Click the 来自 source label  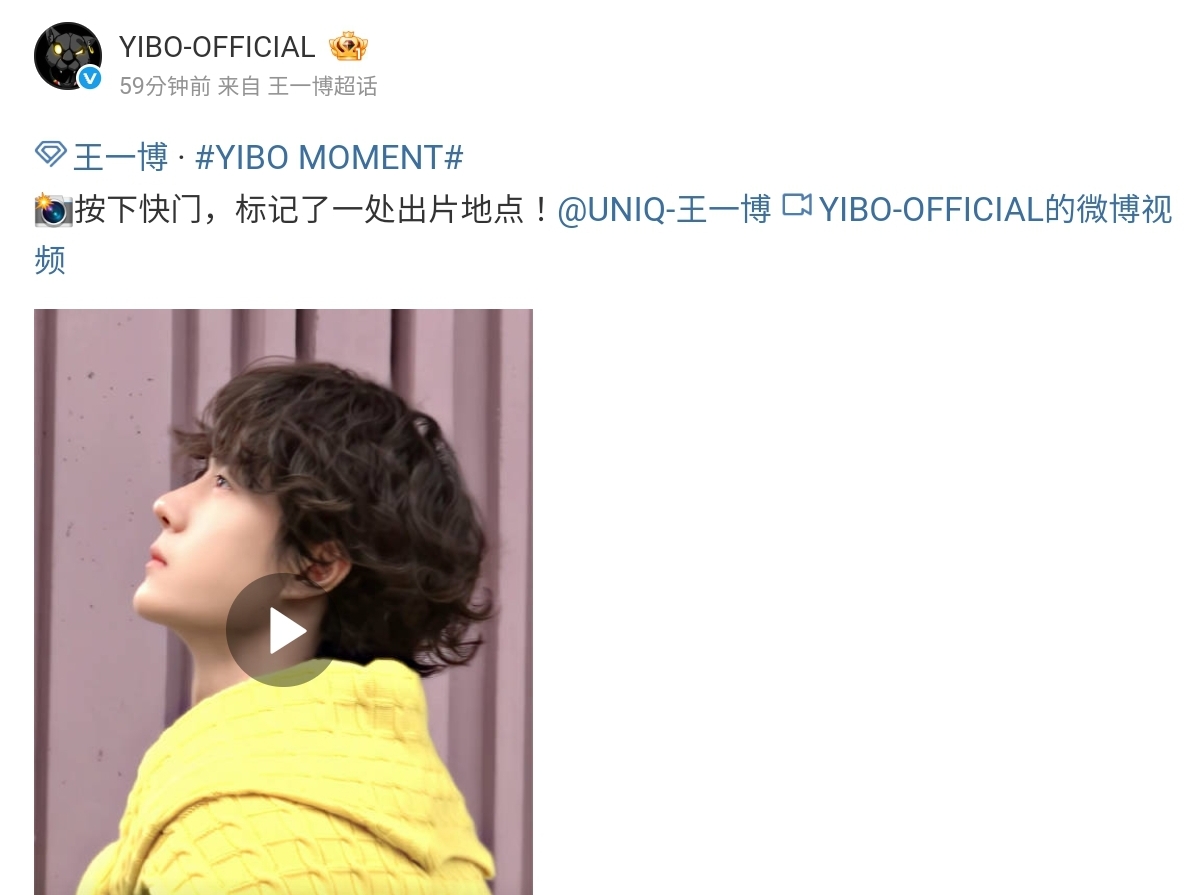point(239,86)
